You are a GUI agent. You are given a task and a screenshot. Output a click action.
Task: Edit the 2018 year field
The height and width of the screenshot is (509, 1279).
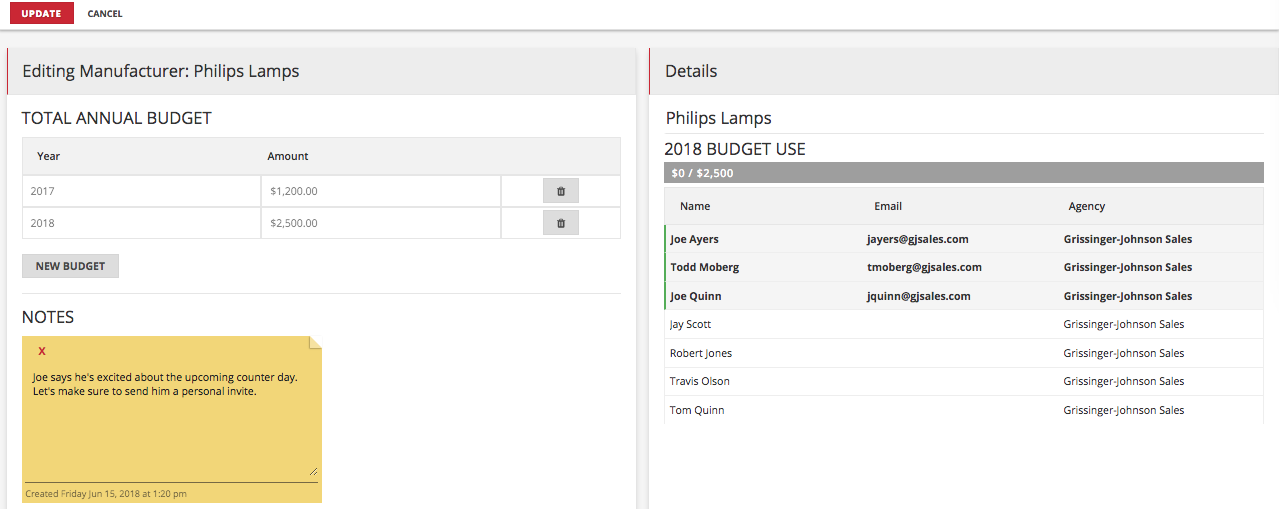click(x=141, y=223)
